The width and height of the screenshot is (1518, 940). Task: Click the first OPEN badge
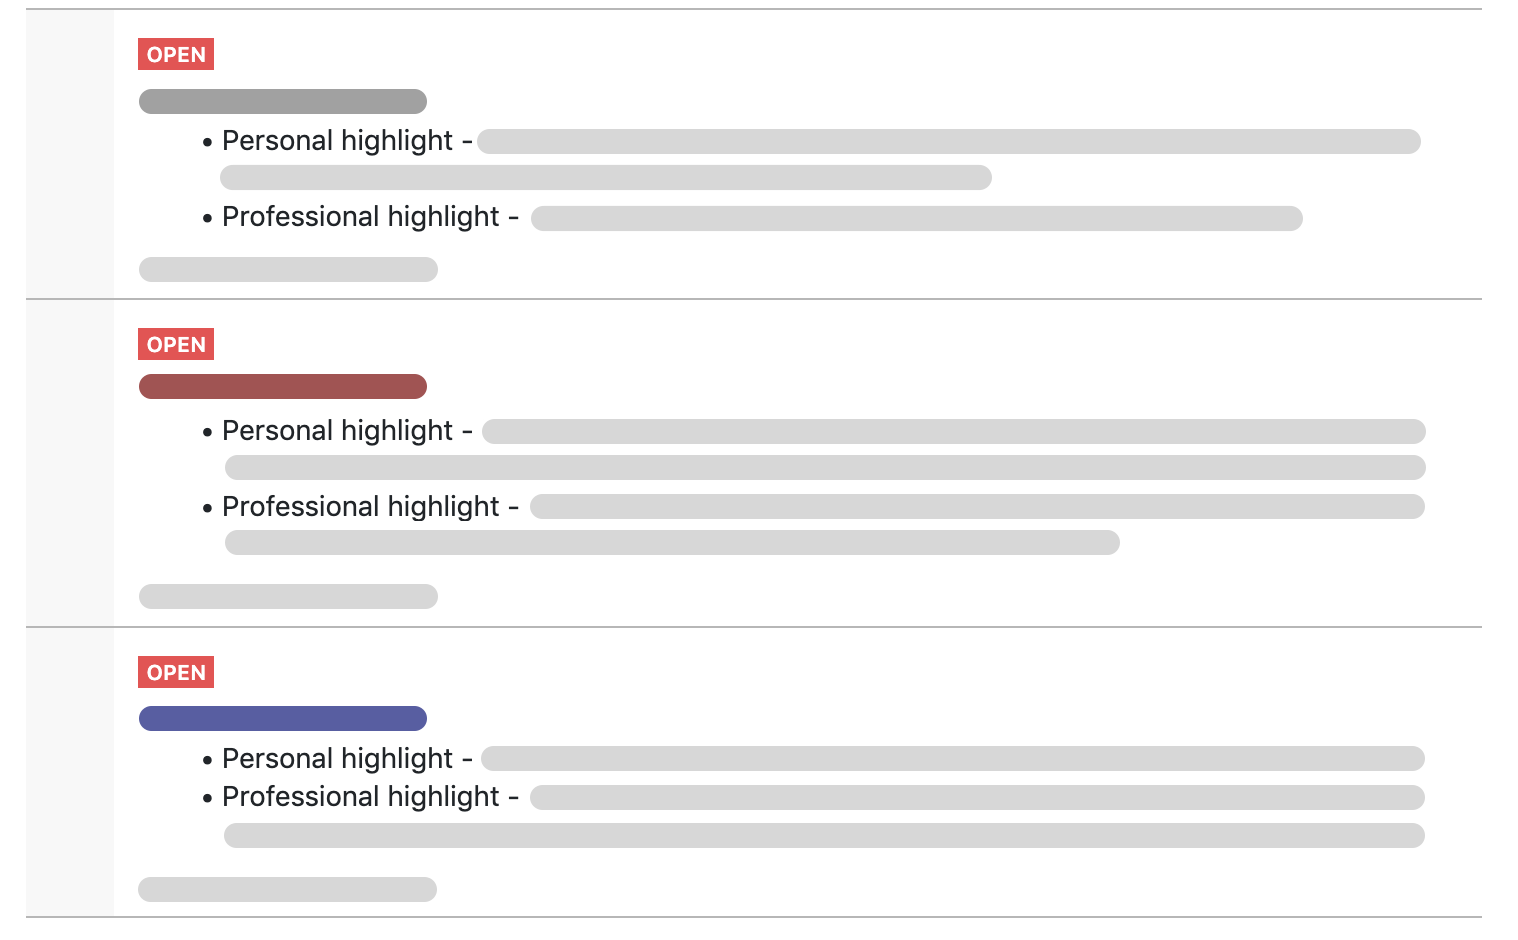(176, 54)
